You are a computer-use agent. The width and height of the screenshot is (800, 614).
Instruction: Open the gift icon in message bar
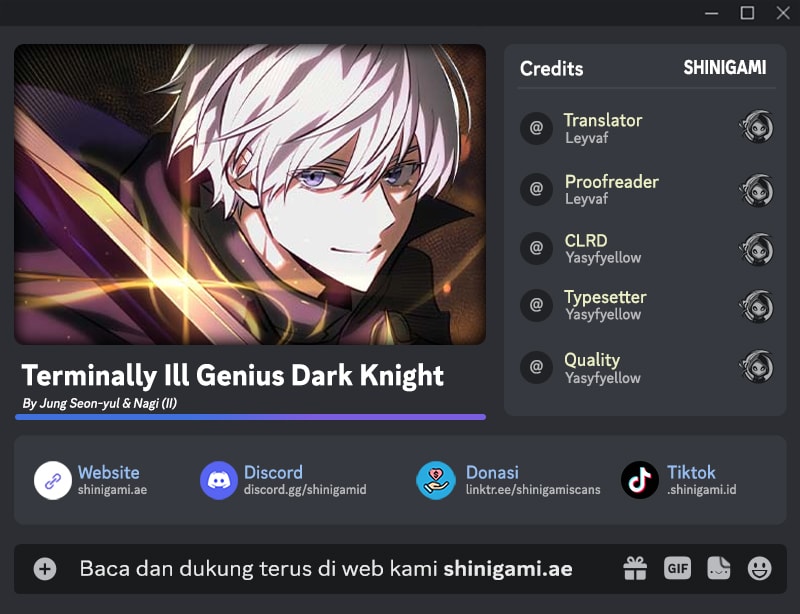pos(635,568)
